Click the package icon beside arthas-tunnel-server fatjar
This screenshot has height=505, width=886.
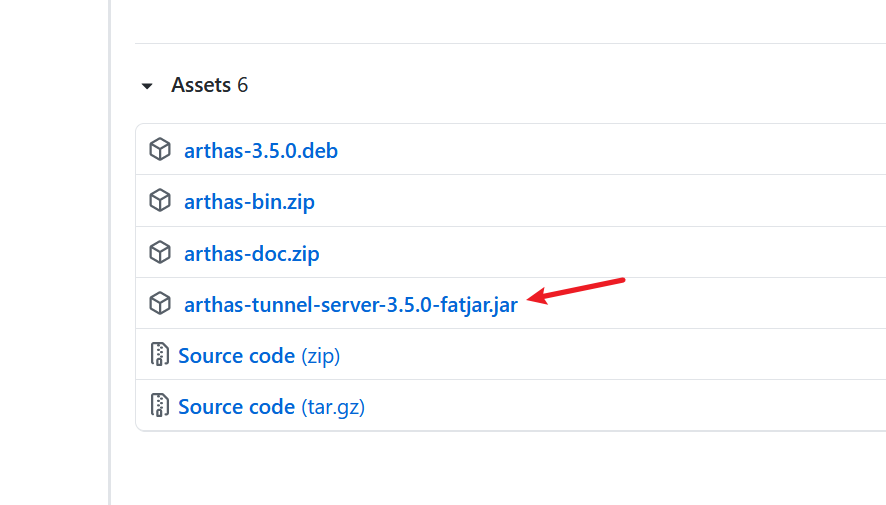coord(160,303)
